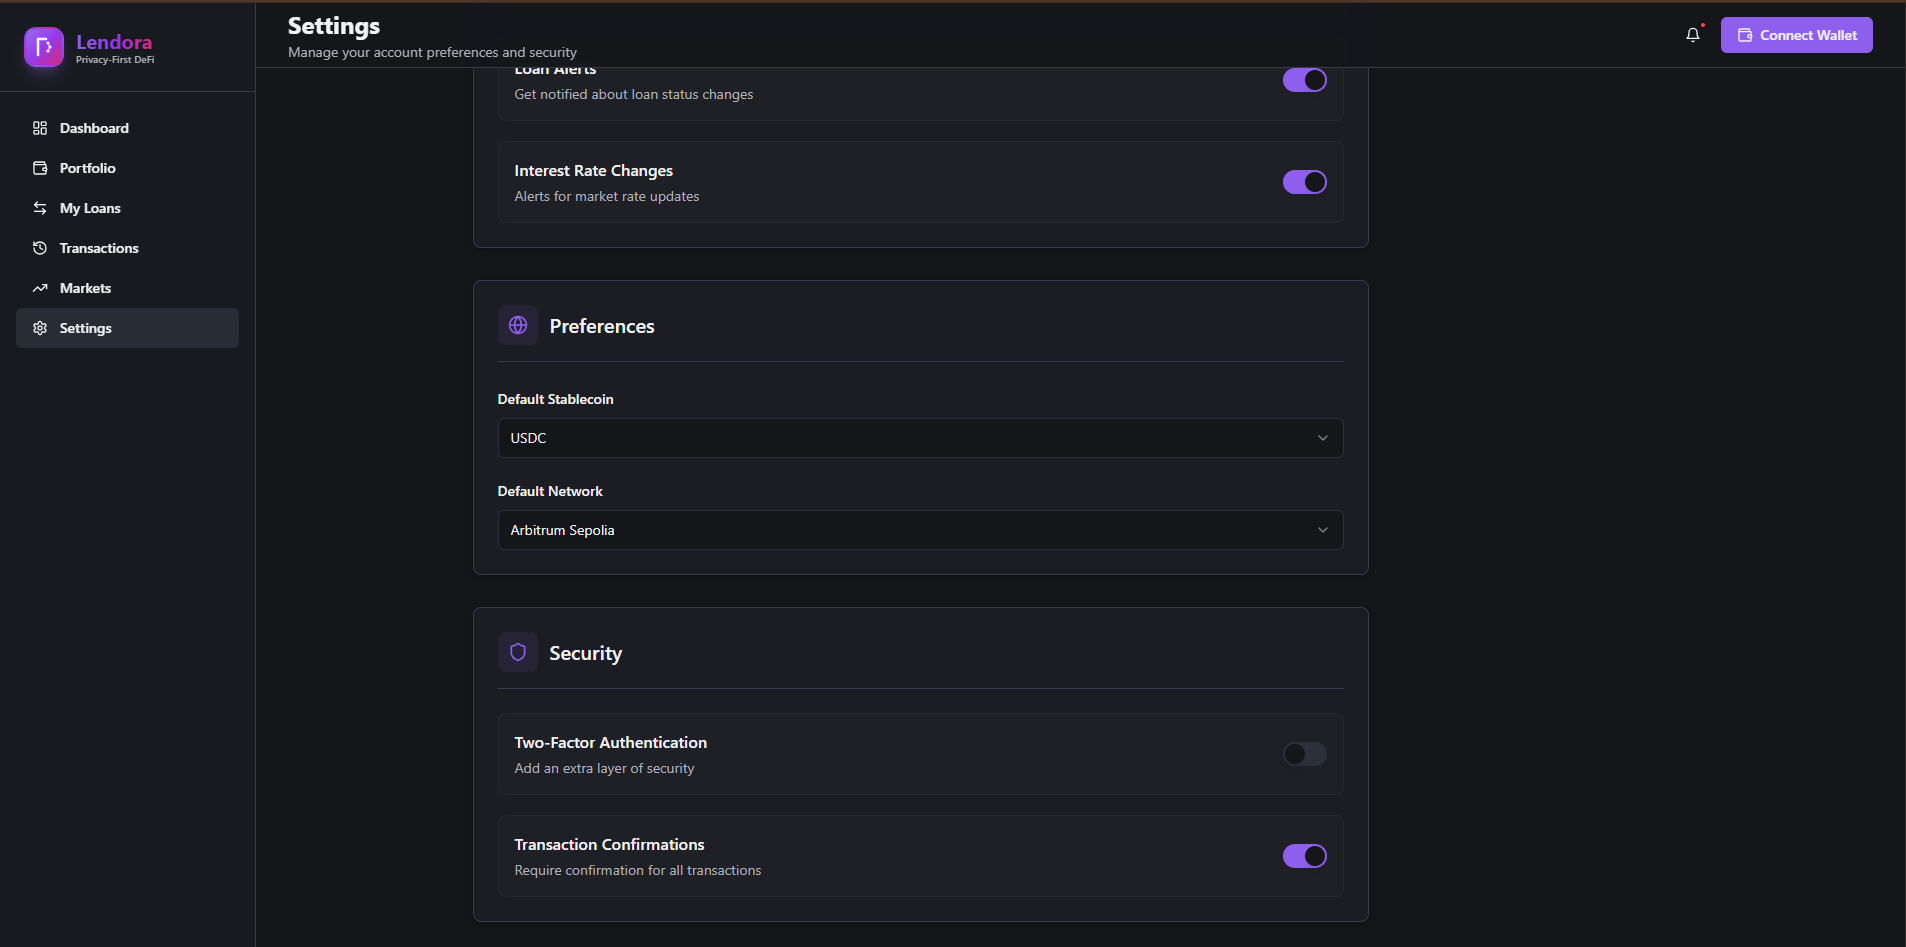This screenshot has height=947, width=1906.
Task: Click the Preferences globe icon
Action: click(x=518, y=325)
